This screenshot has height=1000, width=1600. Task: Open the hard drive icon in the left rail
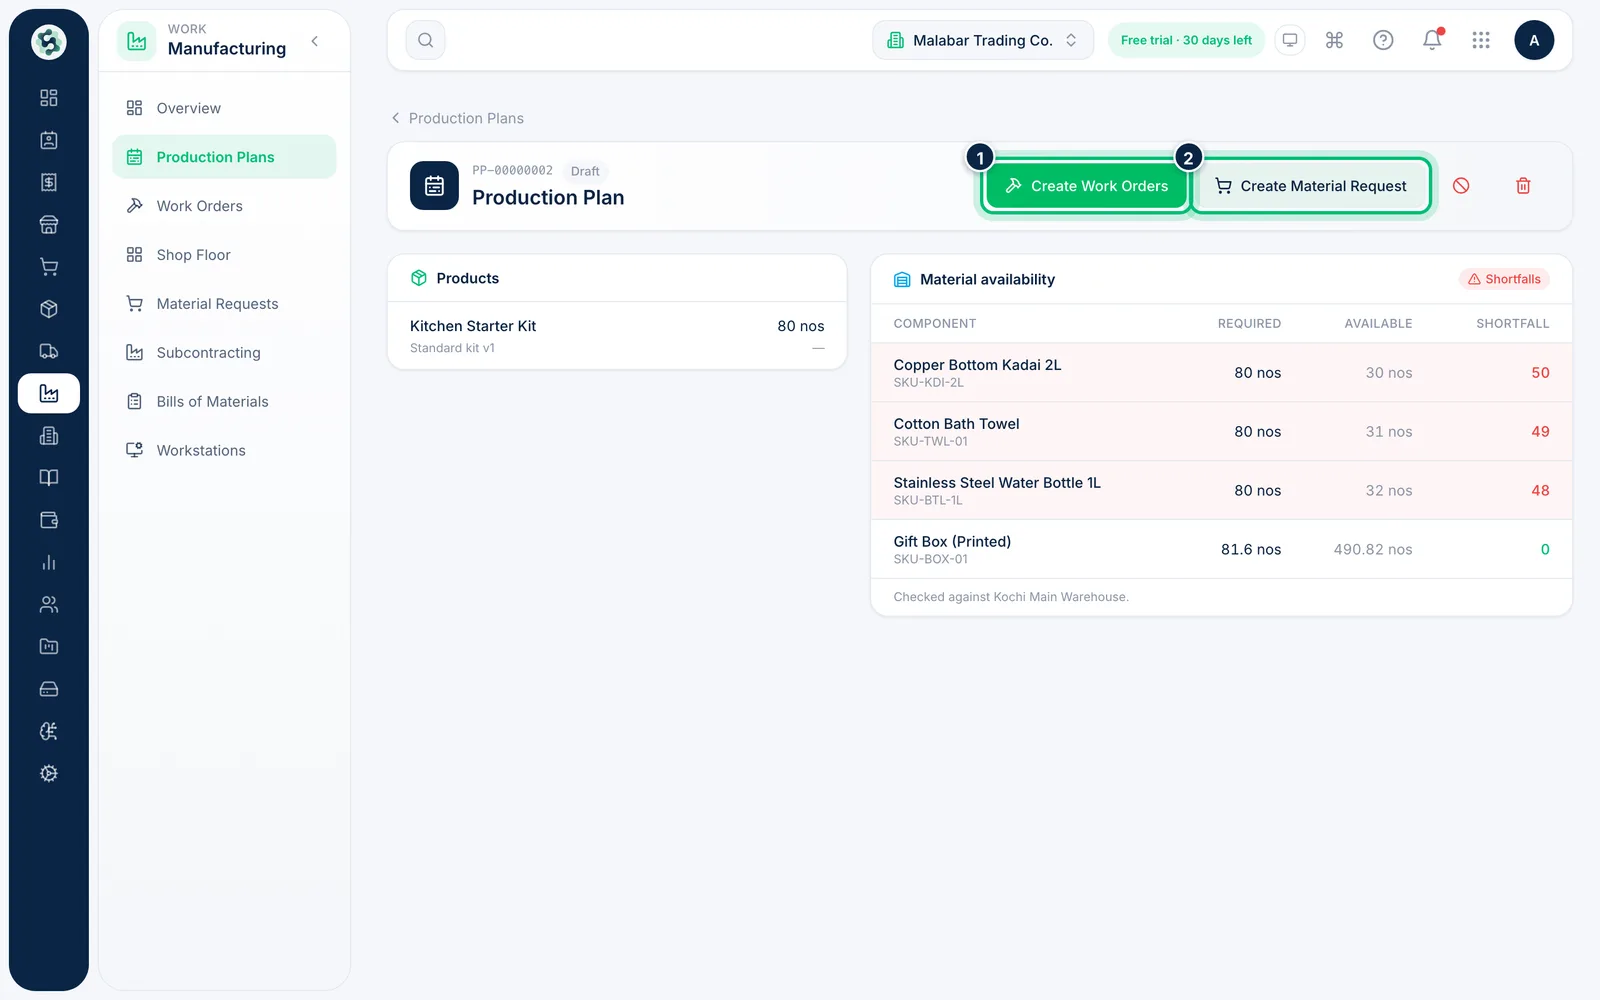point(48,689)
